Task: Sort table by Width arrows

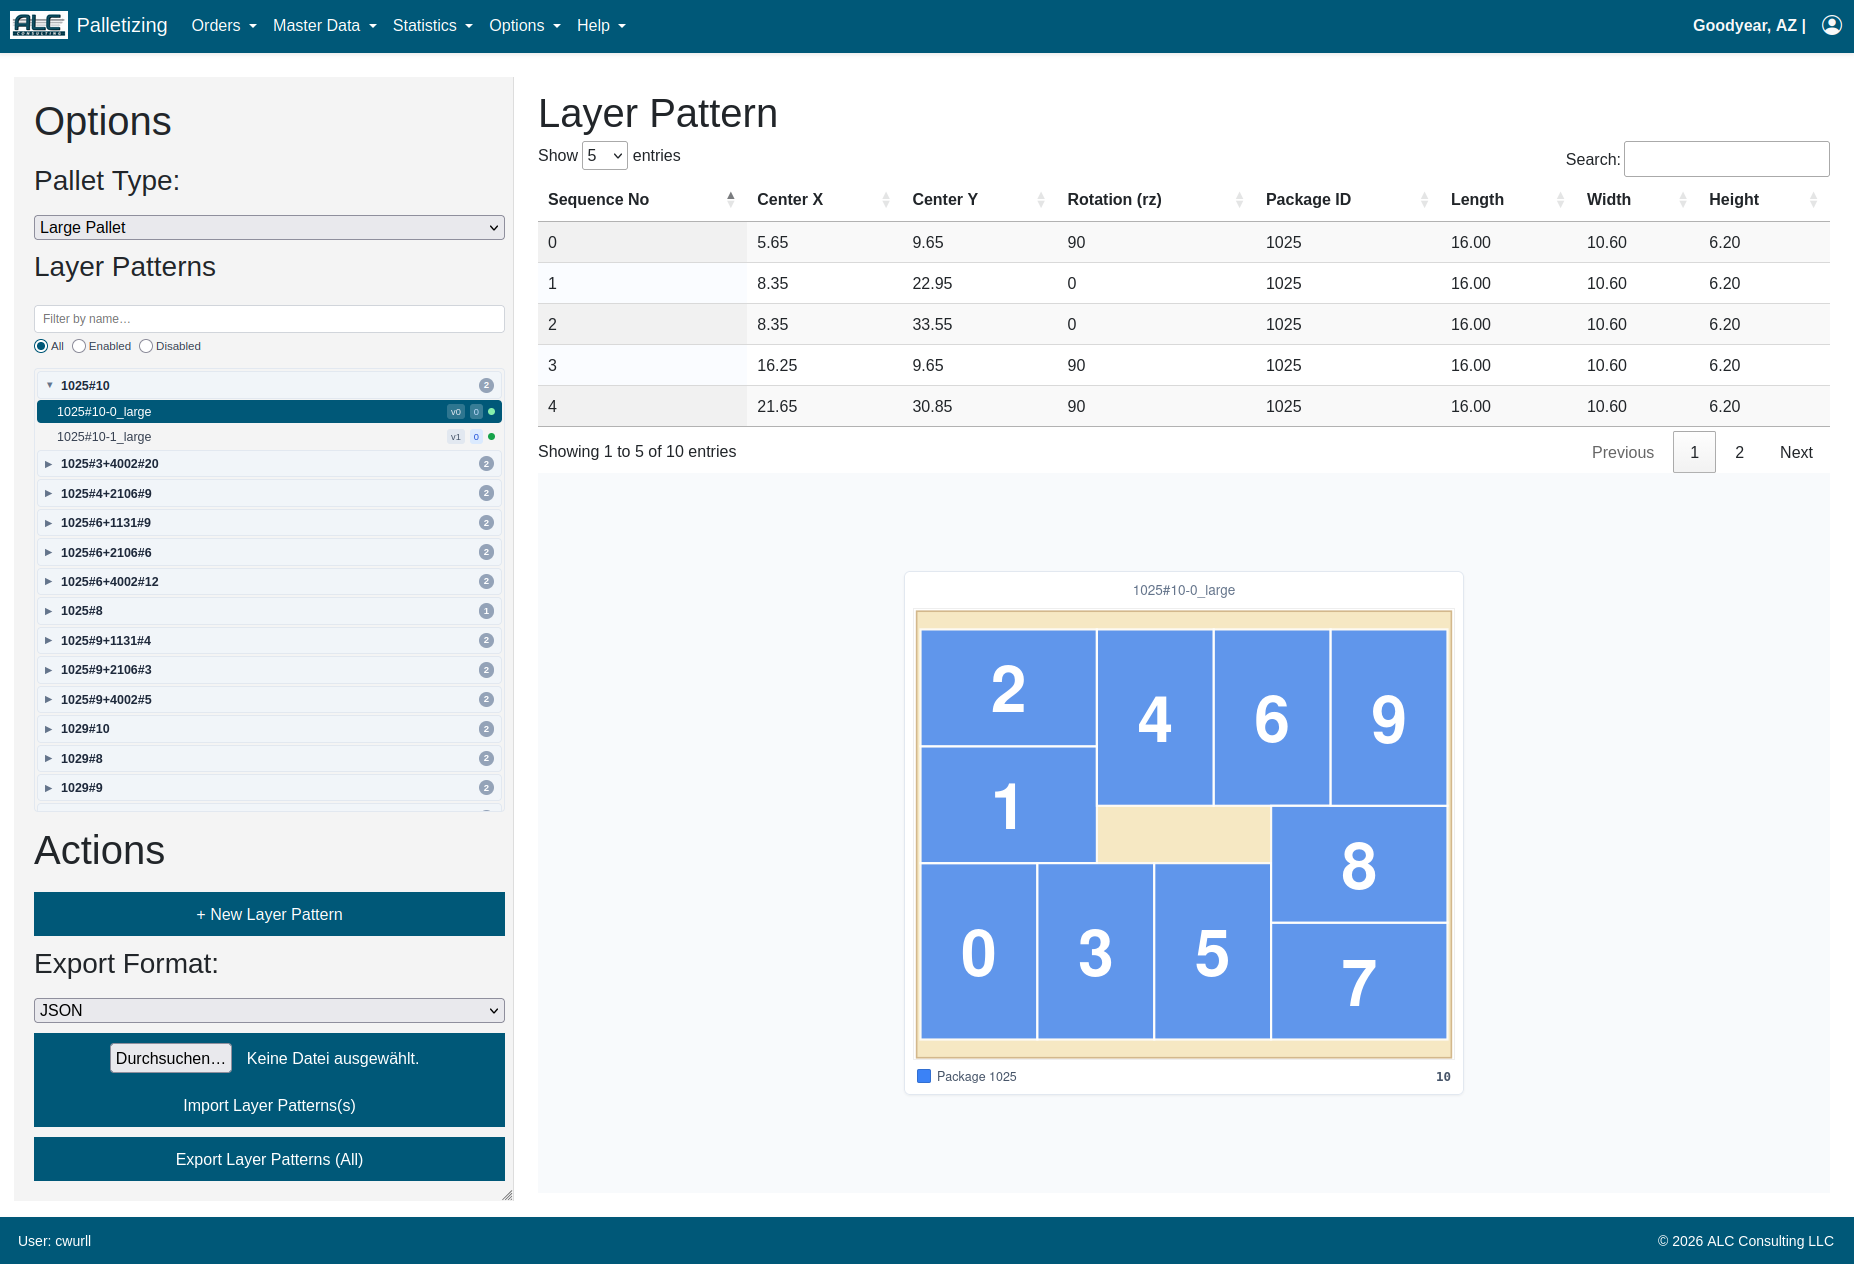Action: click(x=1683, y=199)
